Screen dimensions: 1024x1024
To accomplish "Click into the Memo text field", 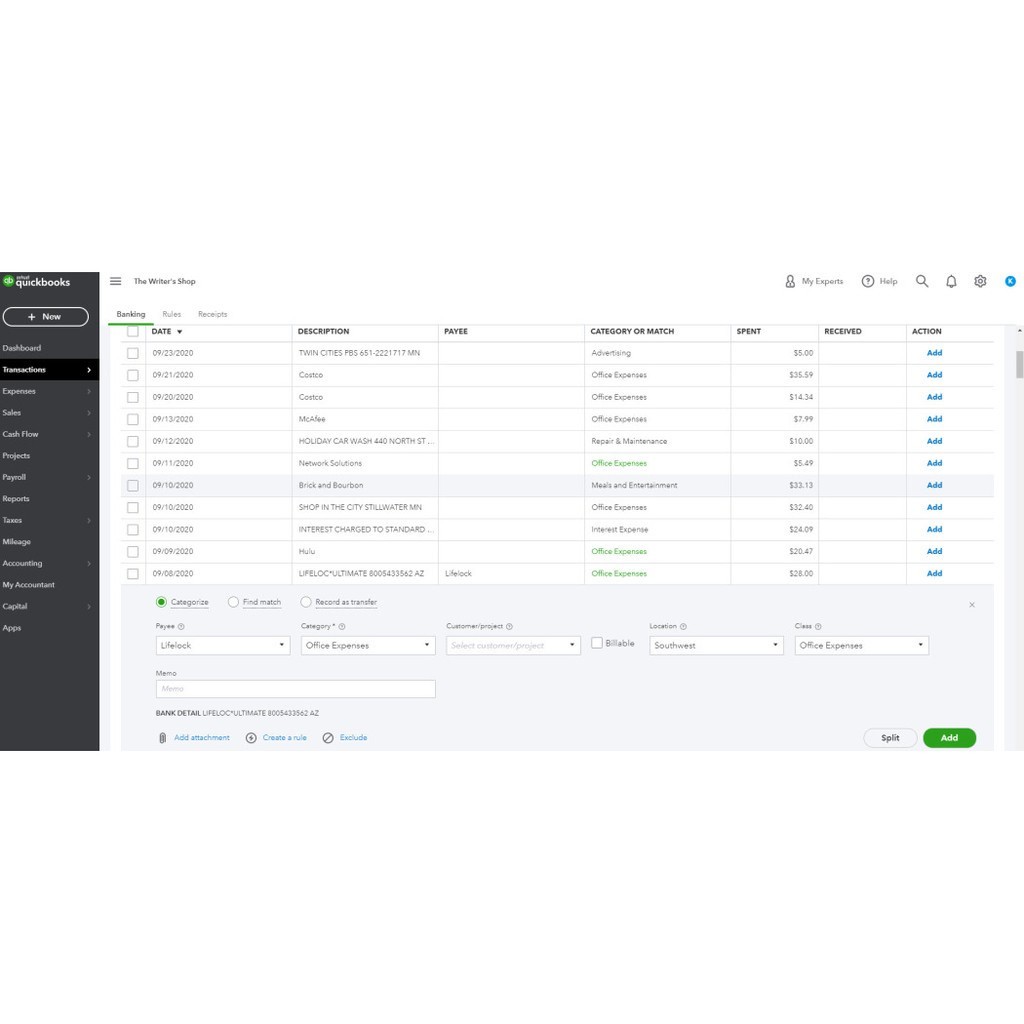I will click(295, 689).
